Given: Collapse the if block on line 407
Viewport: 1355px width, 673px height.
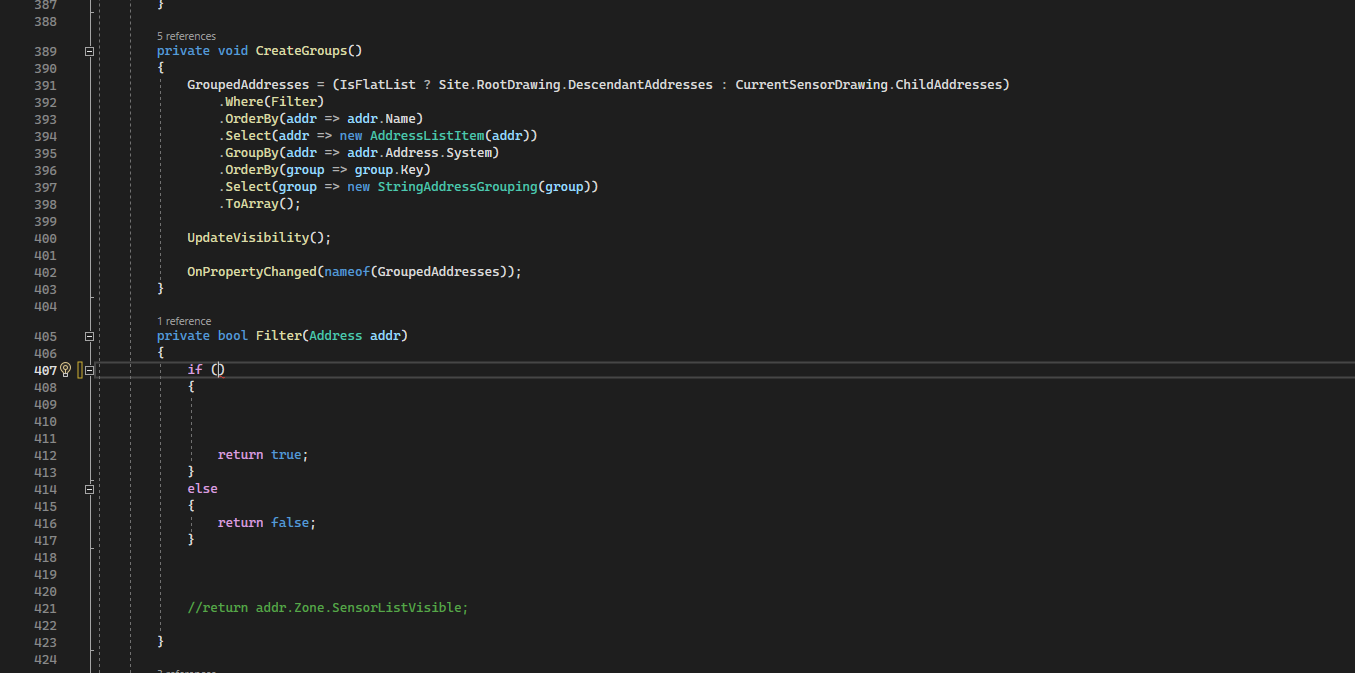Looking at the screenshot, I should click(x=89, y=370).
